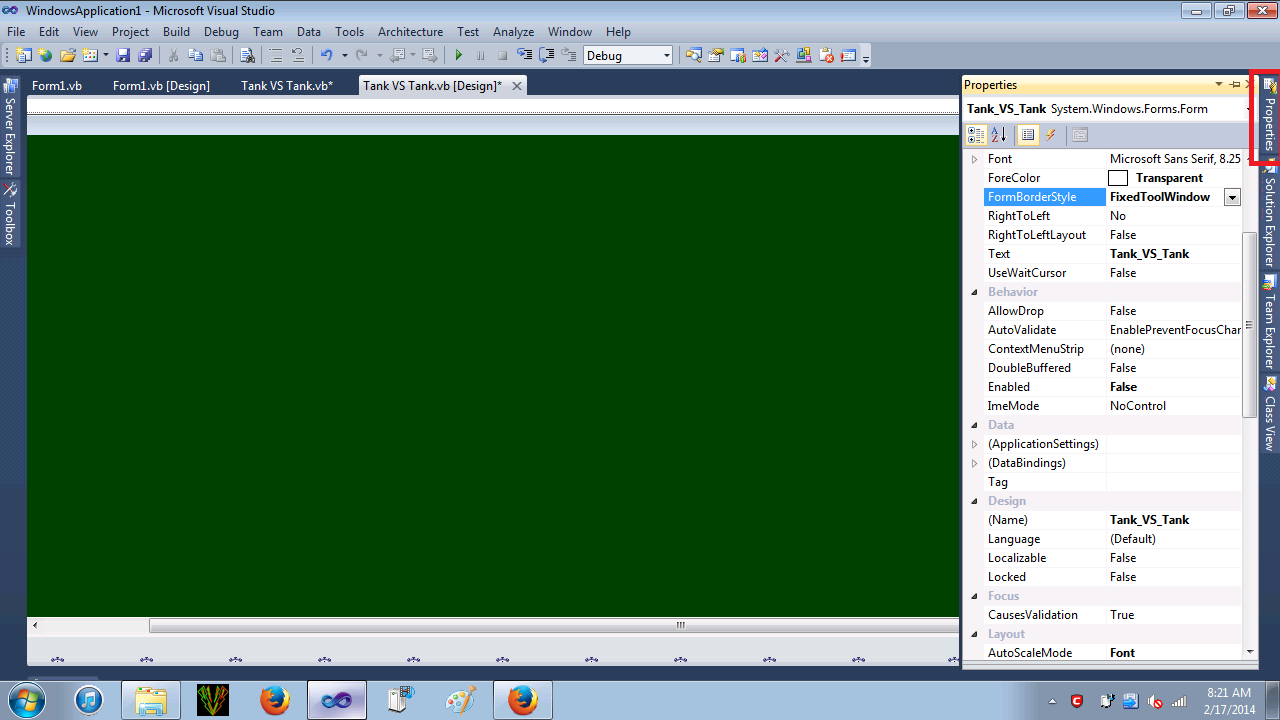Screen dimensions: 1280x720
Task: Click the Save All toolbar icon
Action: coord(144,56)
